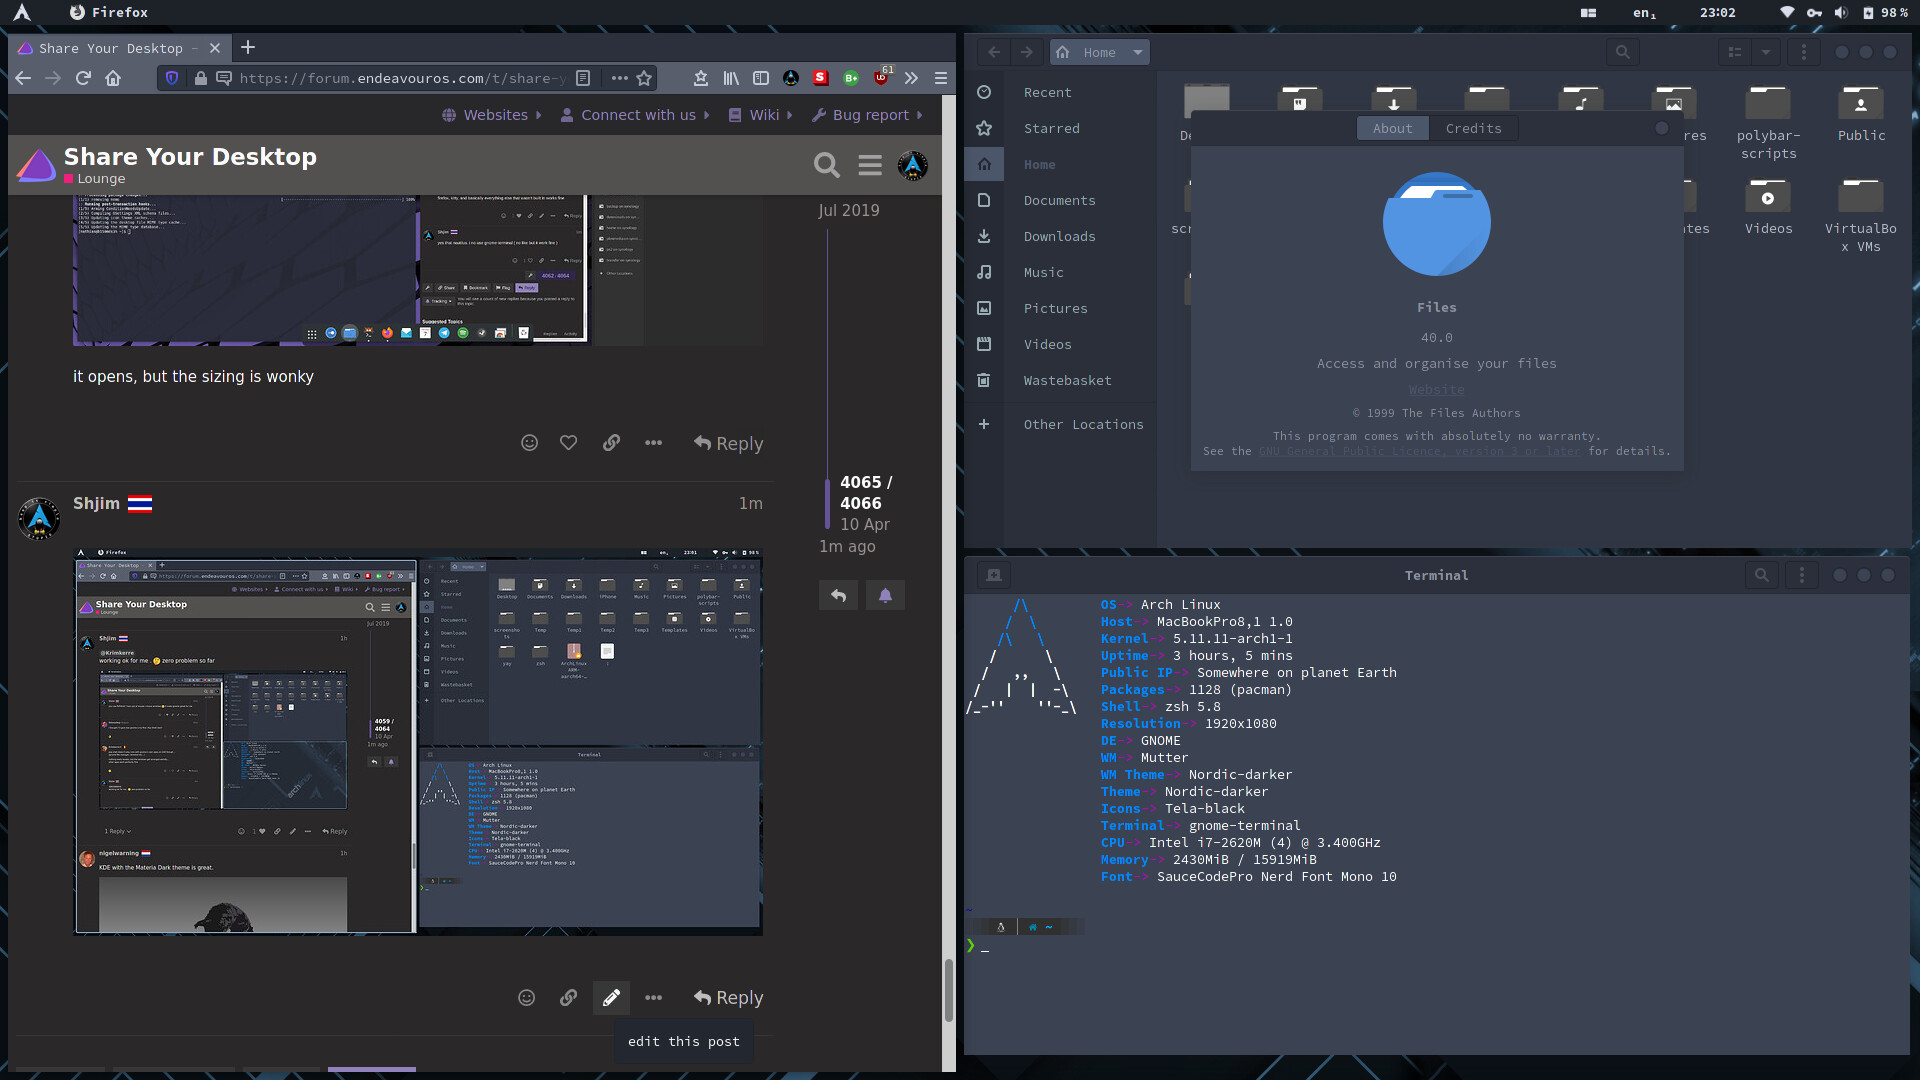
Task: Click the Firefox page vertical scrollbar thumb
Action: click(948, 990)
